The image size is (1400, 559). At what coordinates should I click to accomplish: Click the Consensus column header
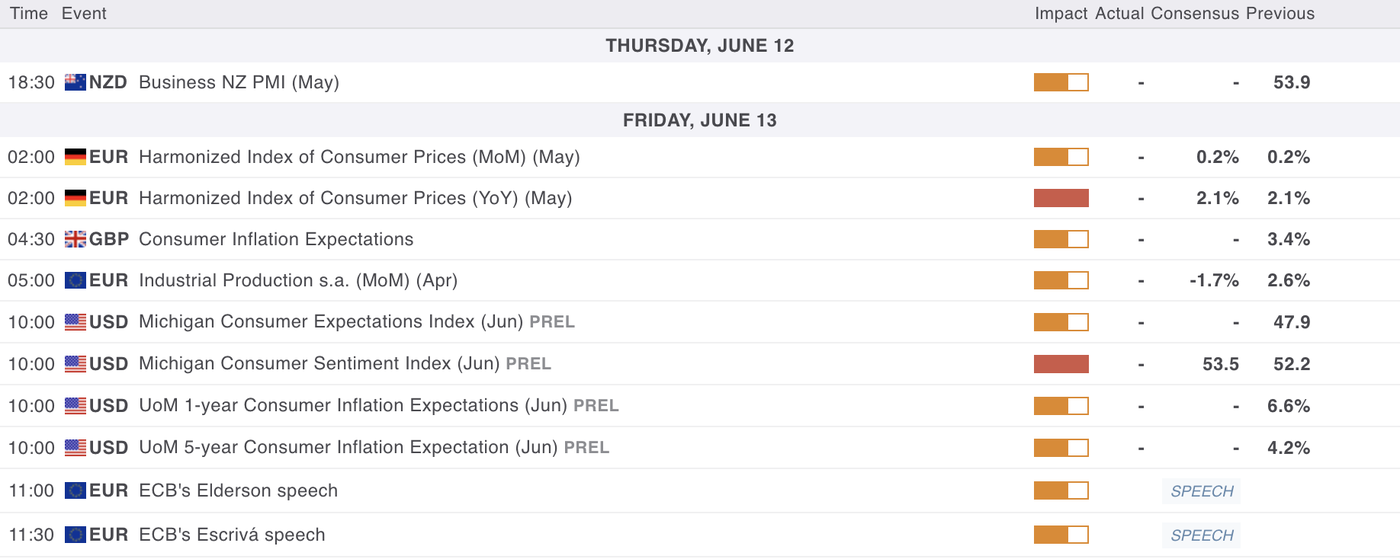click(1195, 13)
